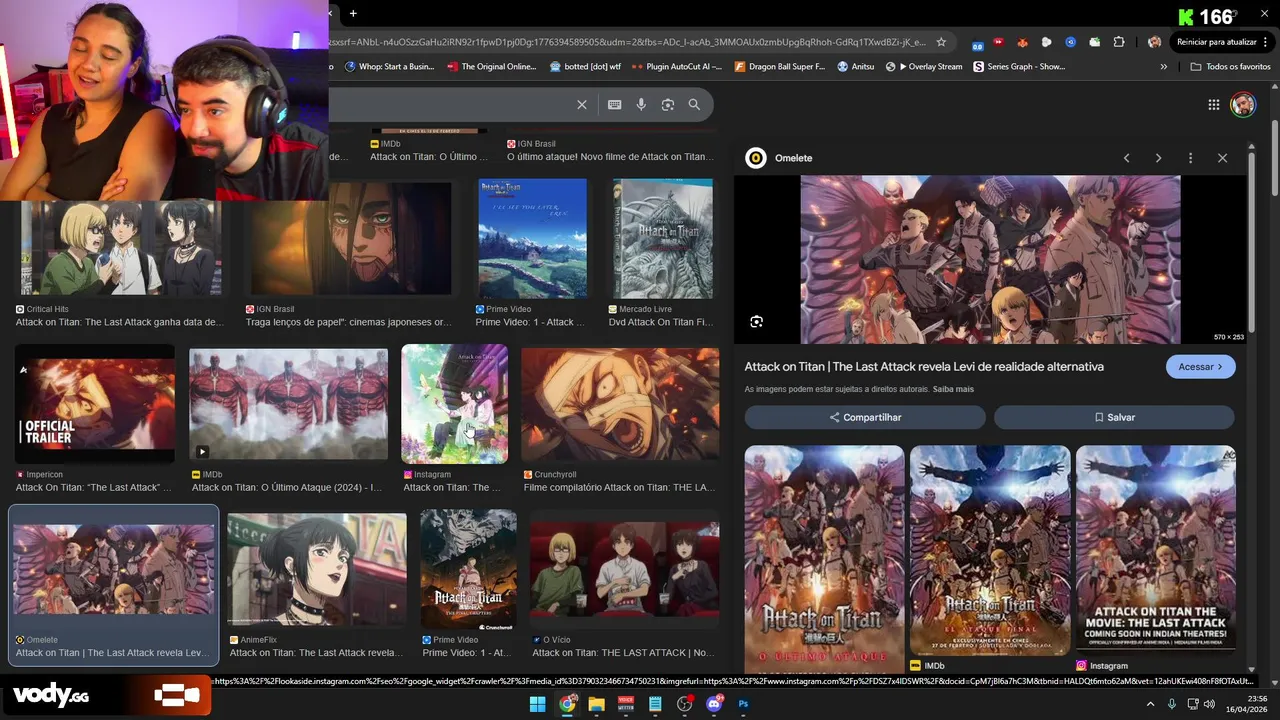Click the magnifier search button
Viewport: 1280px width, 720px height.
tap(694, 104)
